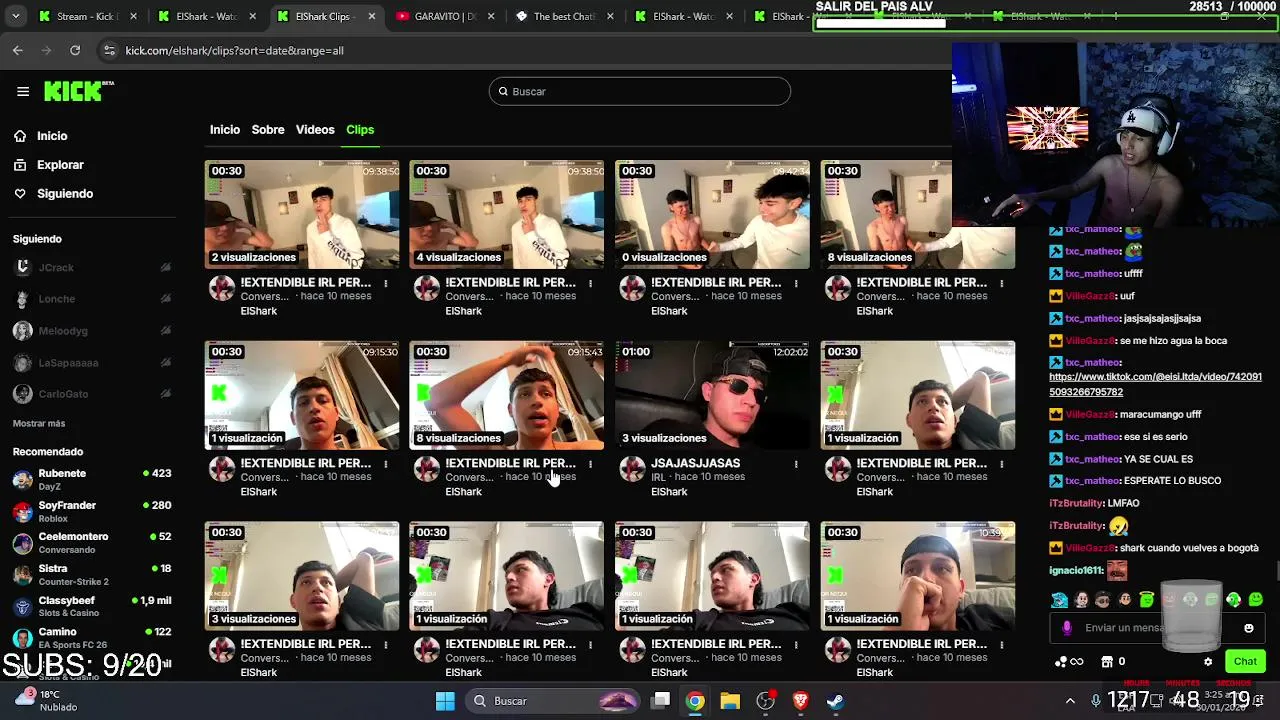
Task: Toggle notifications icon next to CarloGato
Action: click(x=166, y=394)
